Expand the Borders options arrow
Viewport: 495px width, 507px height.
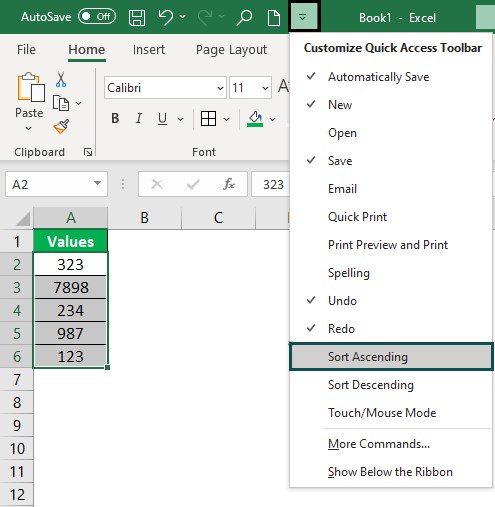point(226,119)
